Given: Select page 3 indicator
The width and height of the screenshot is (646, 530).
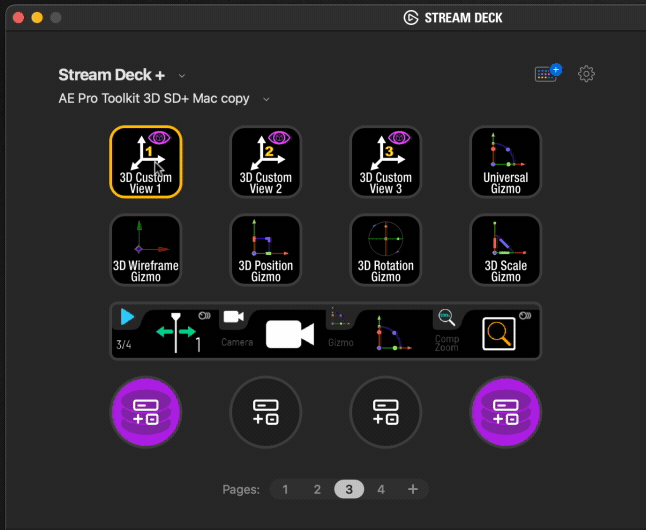Looking at the screenshot, I should tap(349, 489).
